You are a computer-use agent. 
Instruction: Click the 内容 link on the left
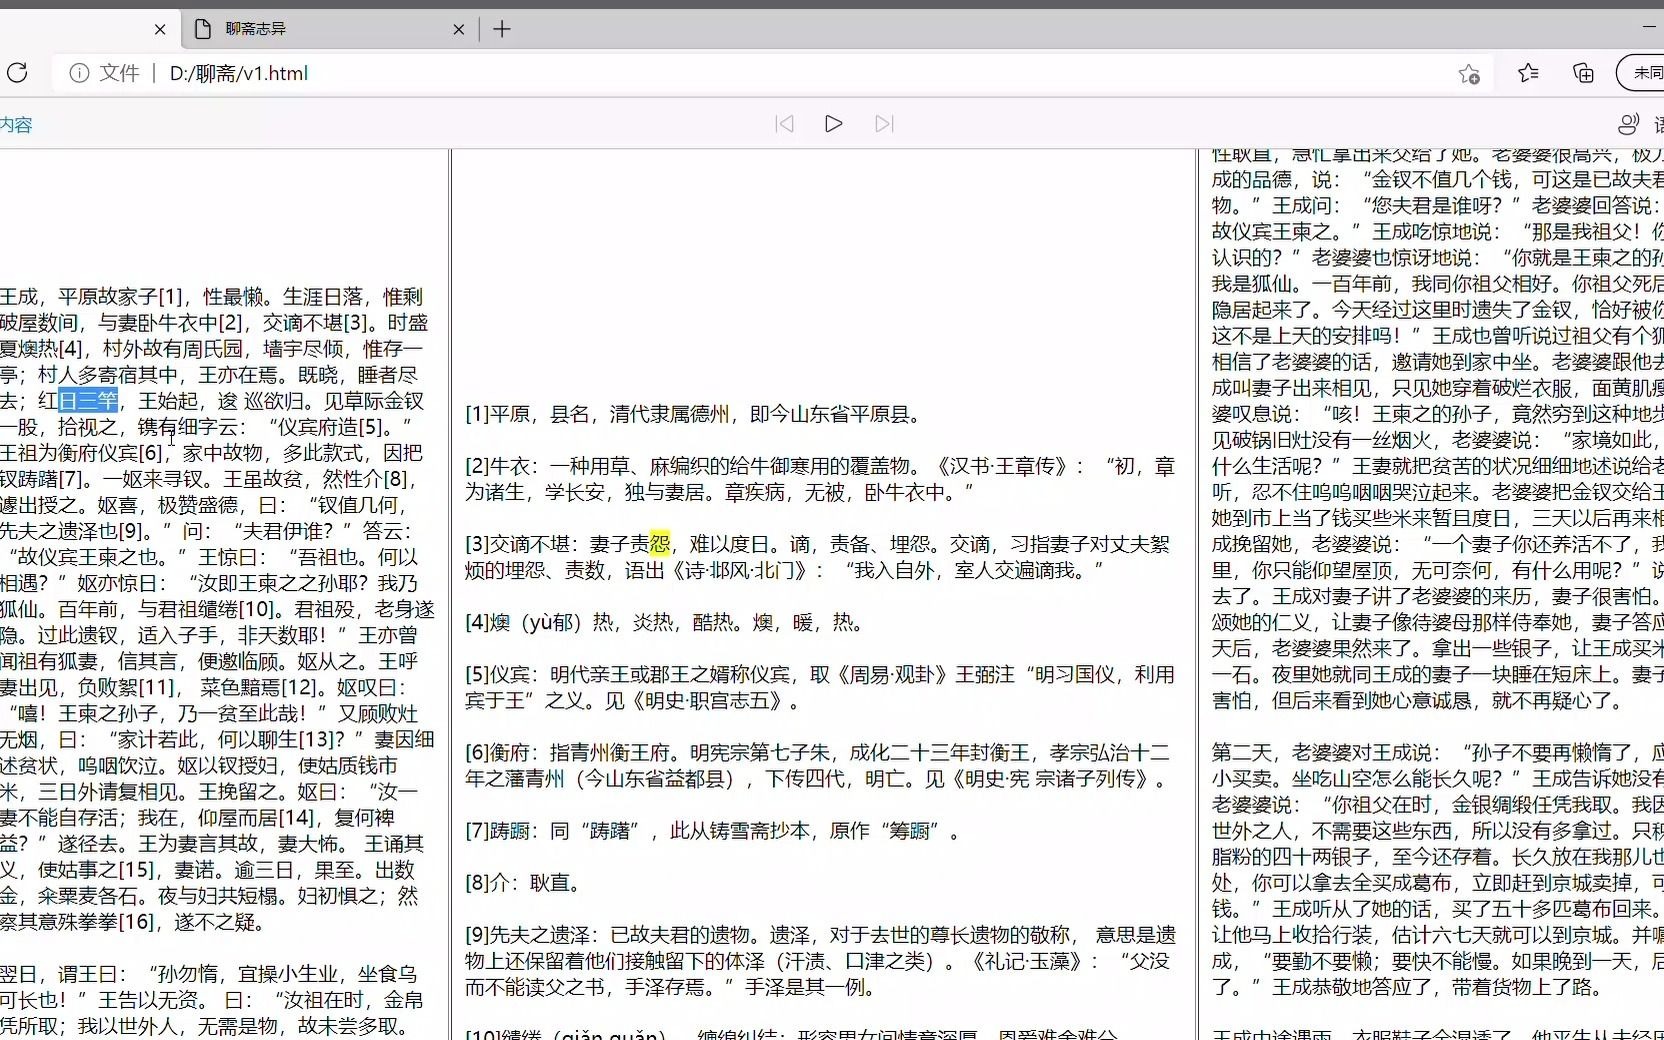coord(16,125)
